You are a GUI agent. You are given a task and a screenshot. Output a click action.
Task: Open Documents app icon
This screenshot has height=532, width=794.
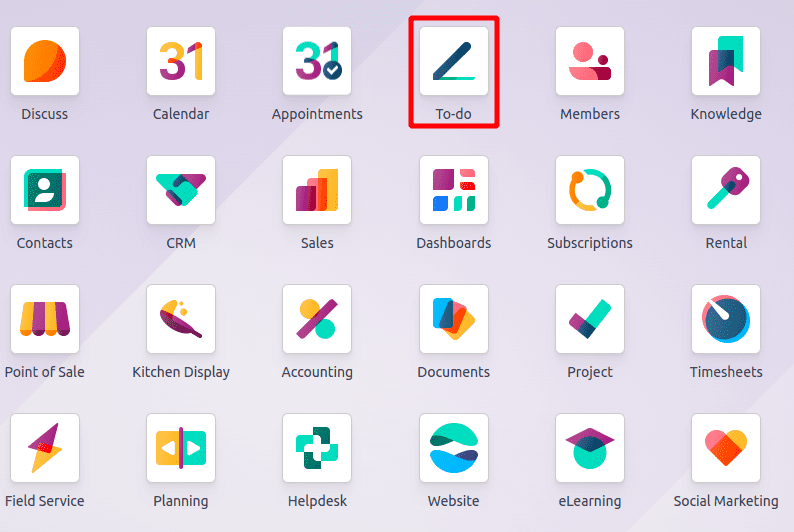454,319
